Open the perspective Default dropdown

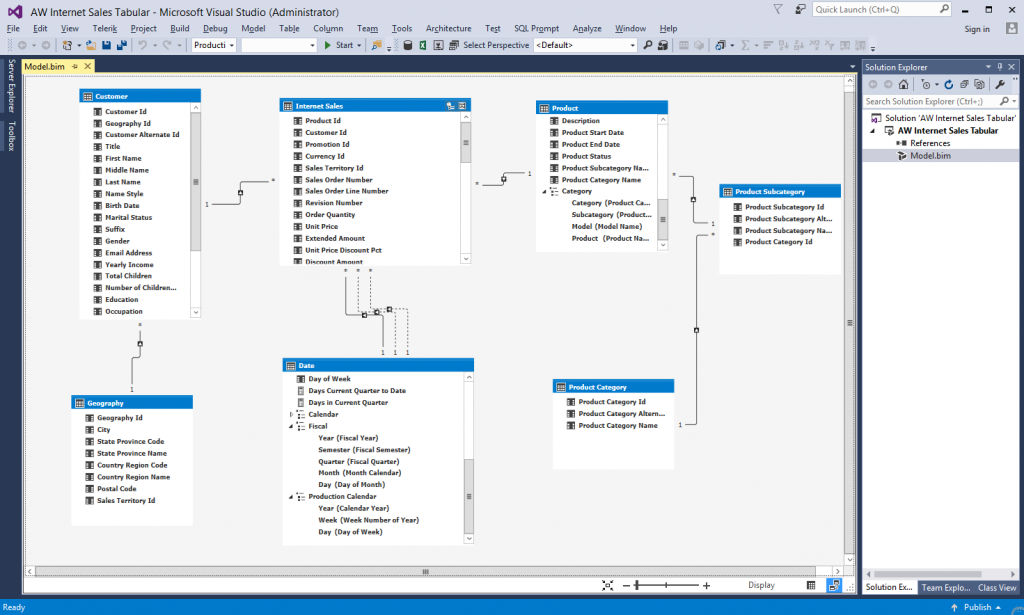(632, 45)
